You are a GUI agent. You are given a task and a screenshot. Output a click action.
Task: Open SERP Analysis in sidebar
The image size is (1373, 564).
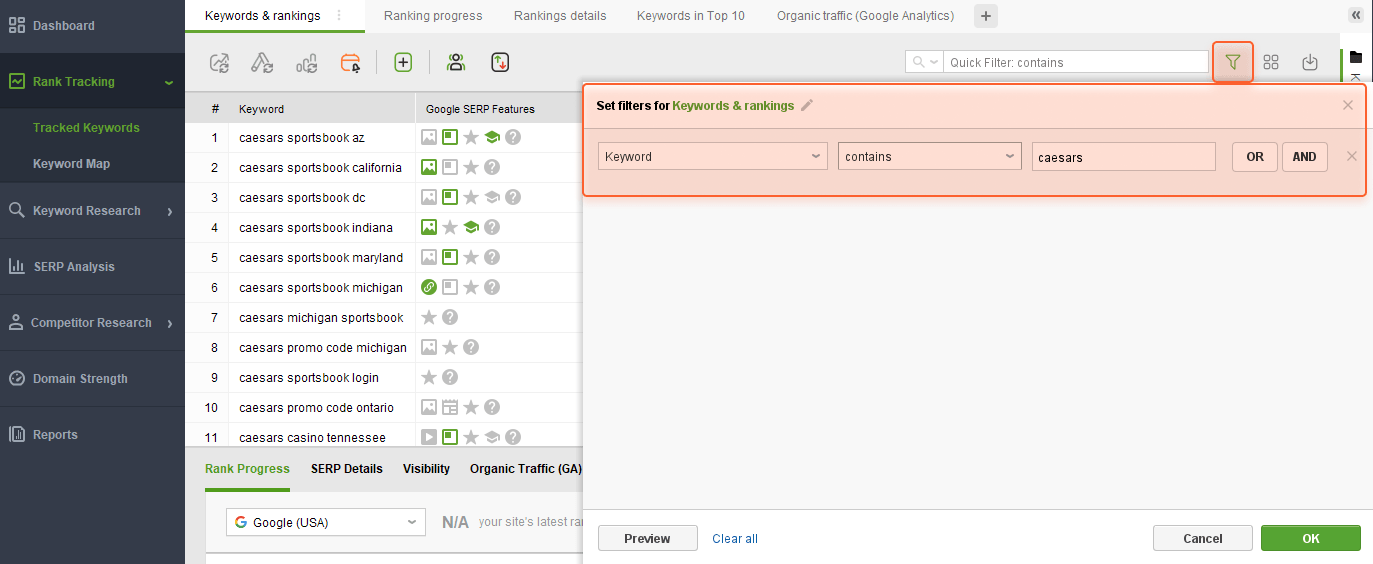(92, 267)
